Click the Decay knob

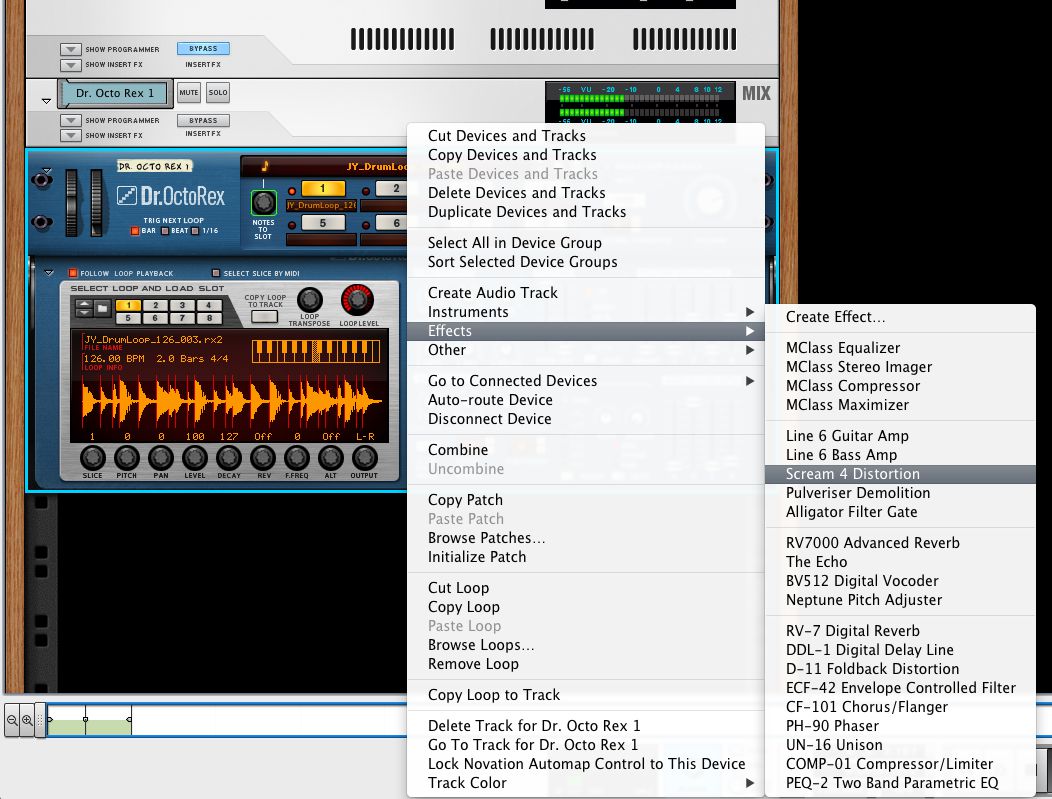(229, 458)
